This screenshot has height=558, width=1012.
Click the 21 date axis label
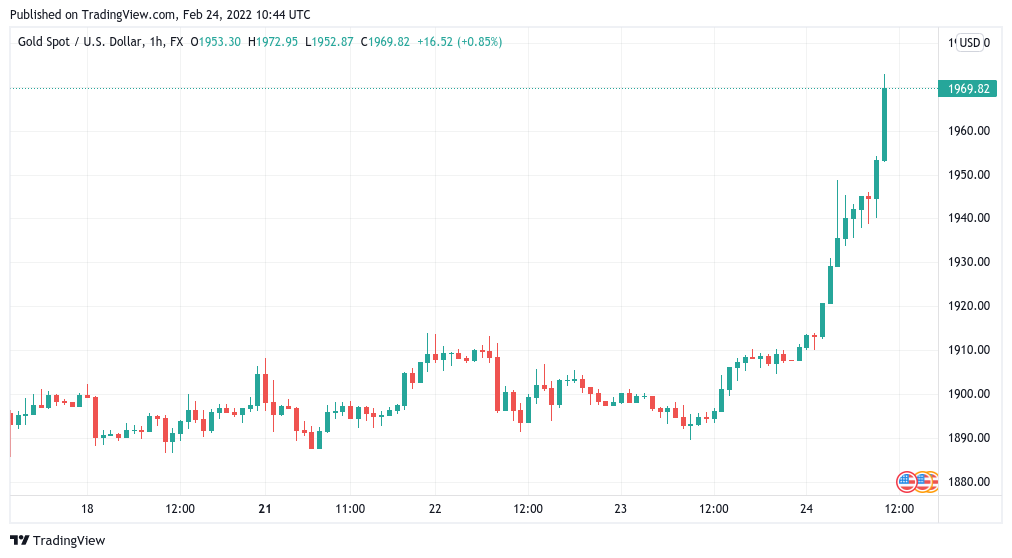point(265,508)
